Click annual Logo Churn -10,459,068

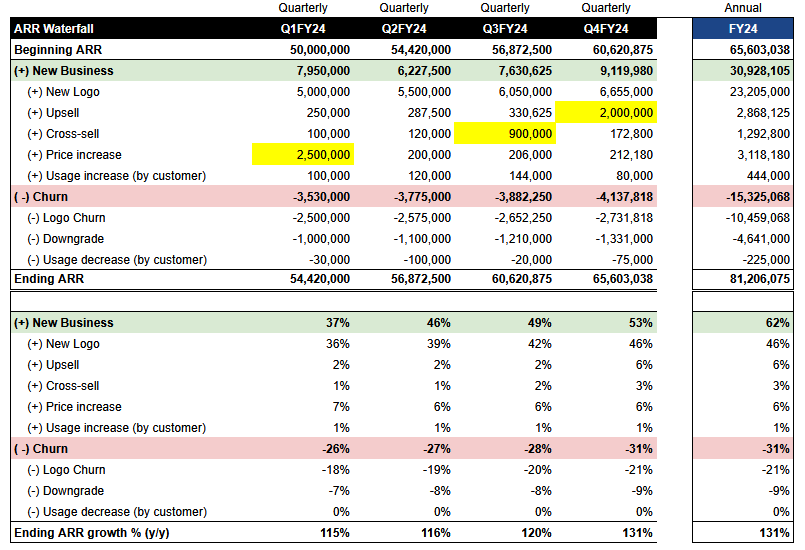pos(758,218)
